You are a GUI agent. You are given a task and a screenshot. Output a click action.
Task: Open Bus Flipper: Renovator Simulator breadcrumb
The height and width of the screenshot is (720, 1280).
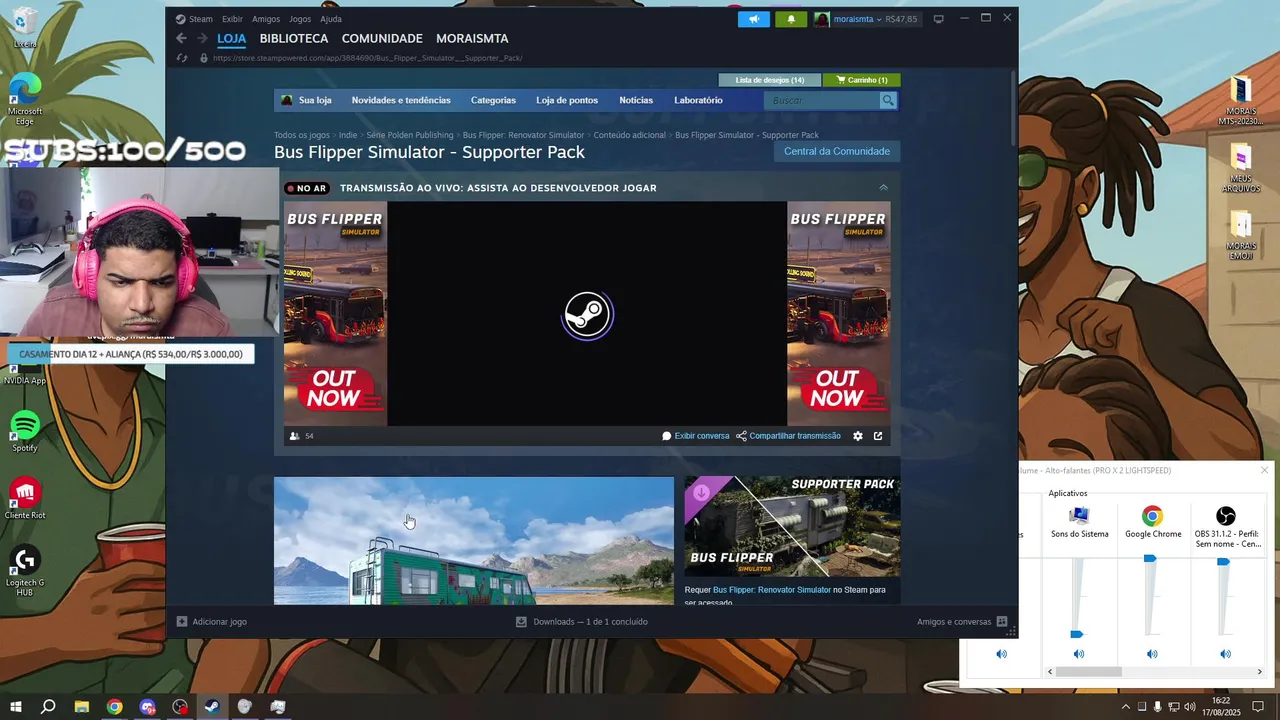click(523, 135)
